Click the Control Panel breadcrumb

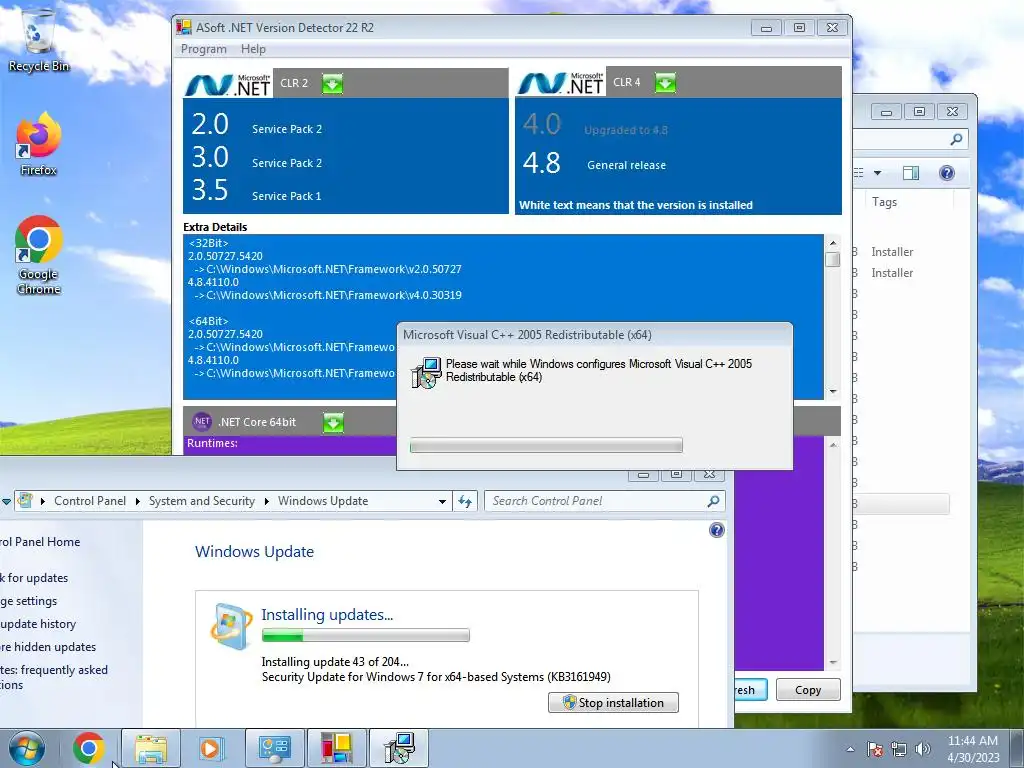[x=90, y=501]
